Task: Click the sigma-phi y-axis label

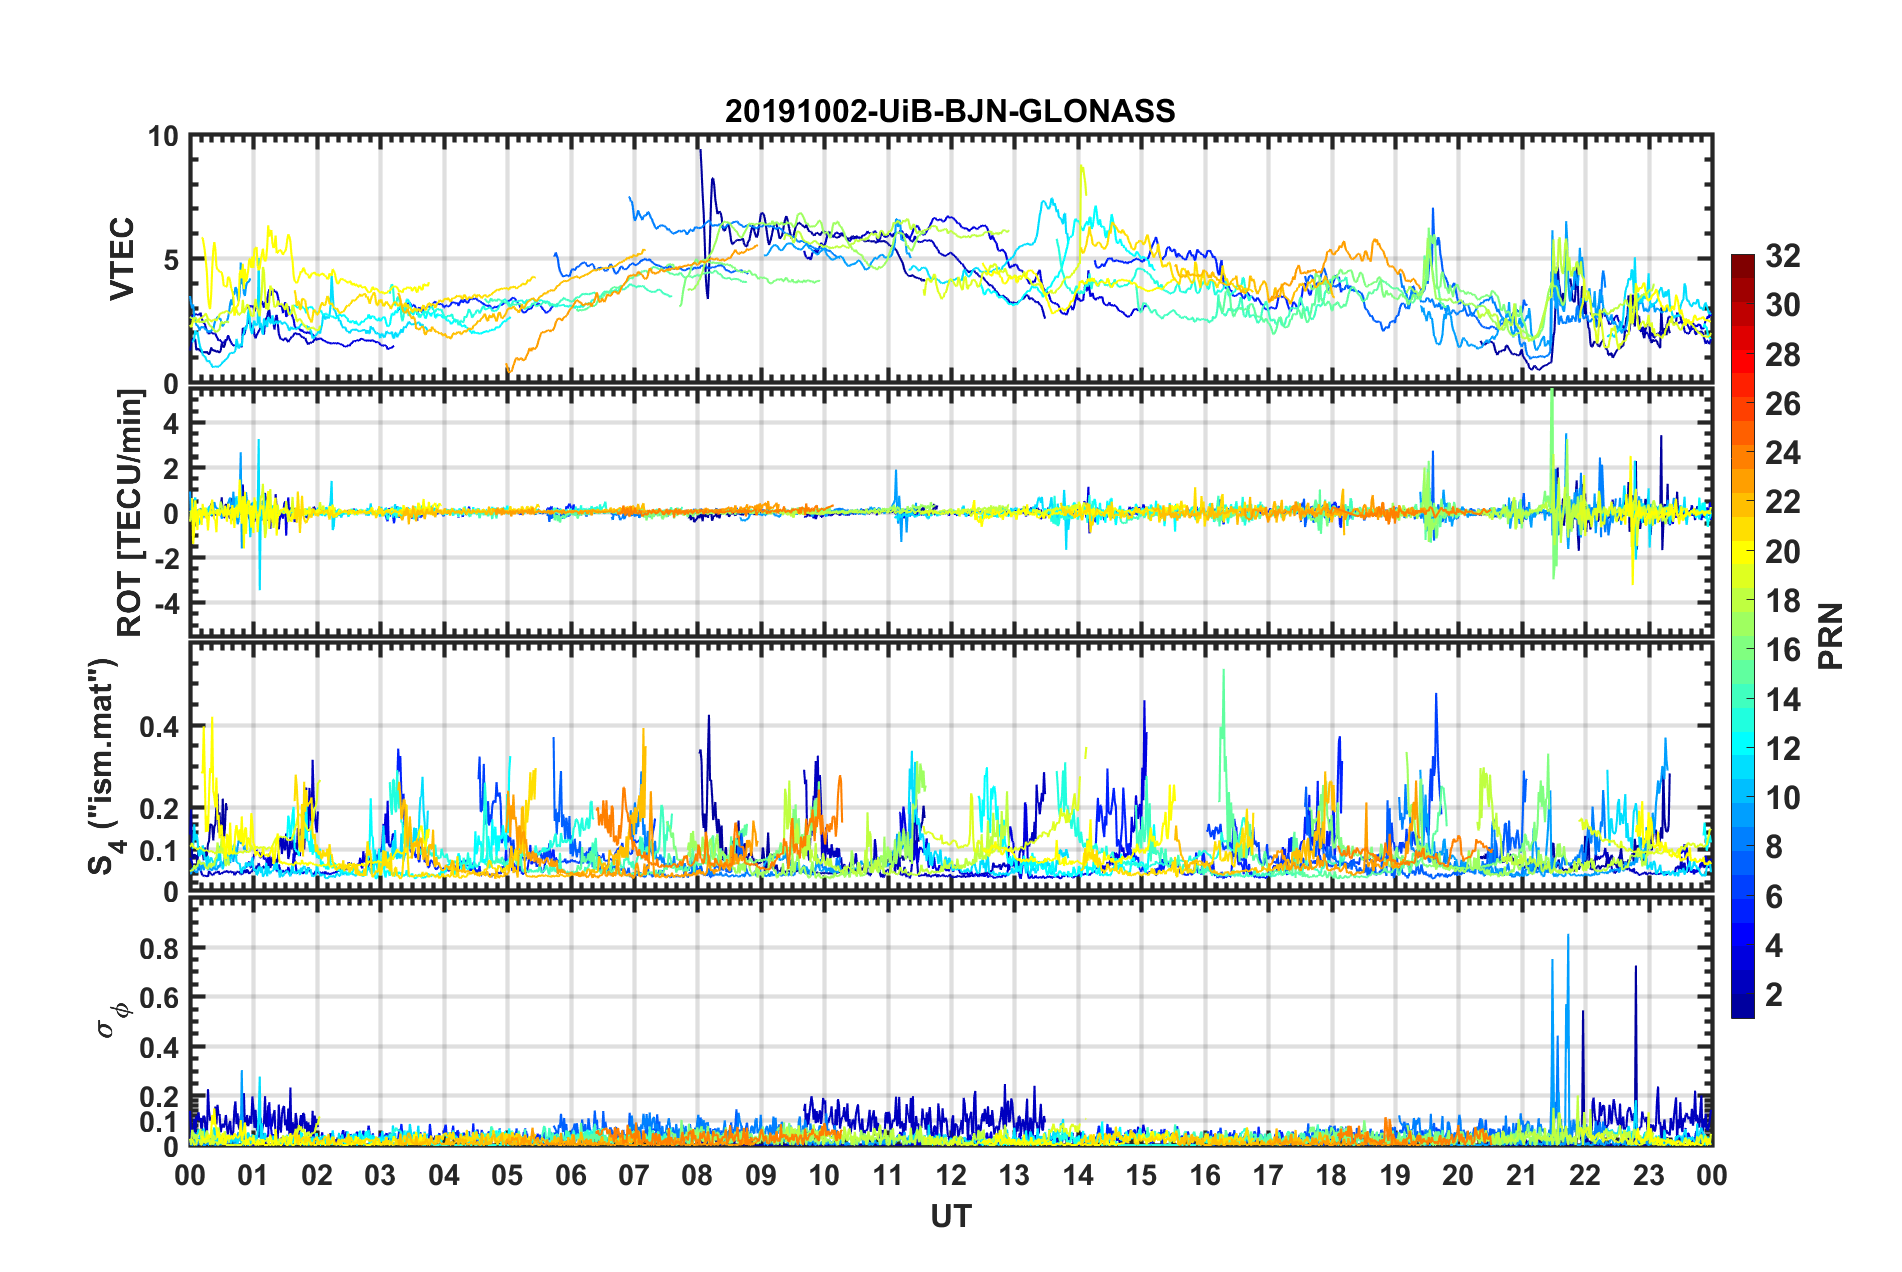Action: (114, 1021)
